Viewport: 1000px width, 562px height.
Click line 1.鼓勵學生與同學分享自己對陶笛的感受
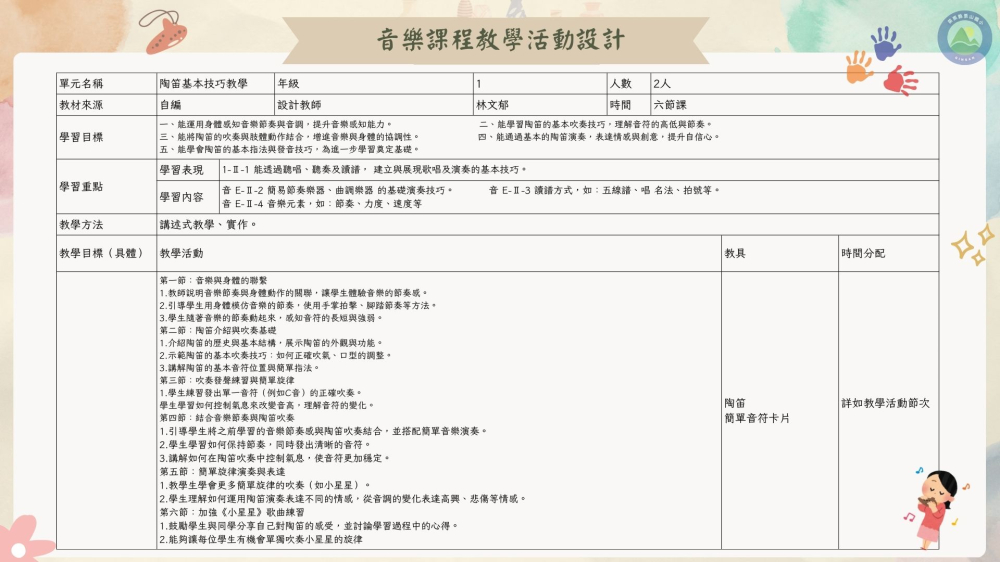coord(309,526)
